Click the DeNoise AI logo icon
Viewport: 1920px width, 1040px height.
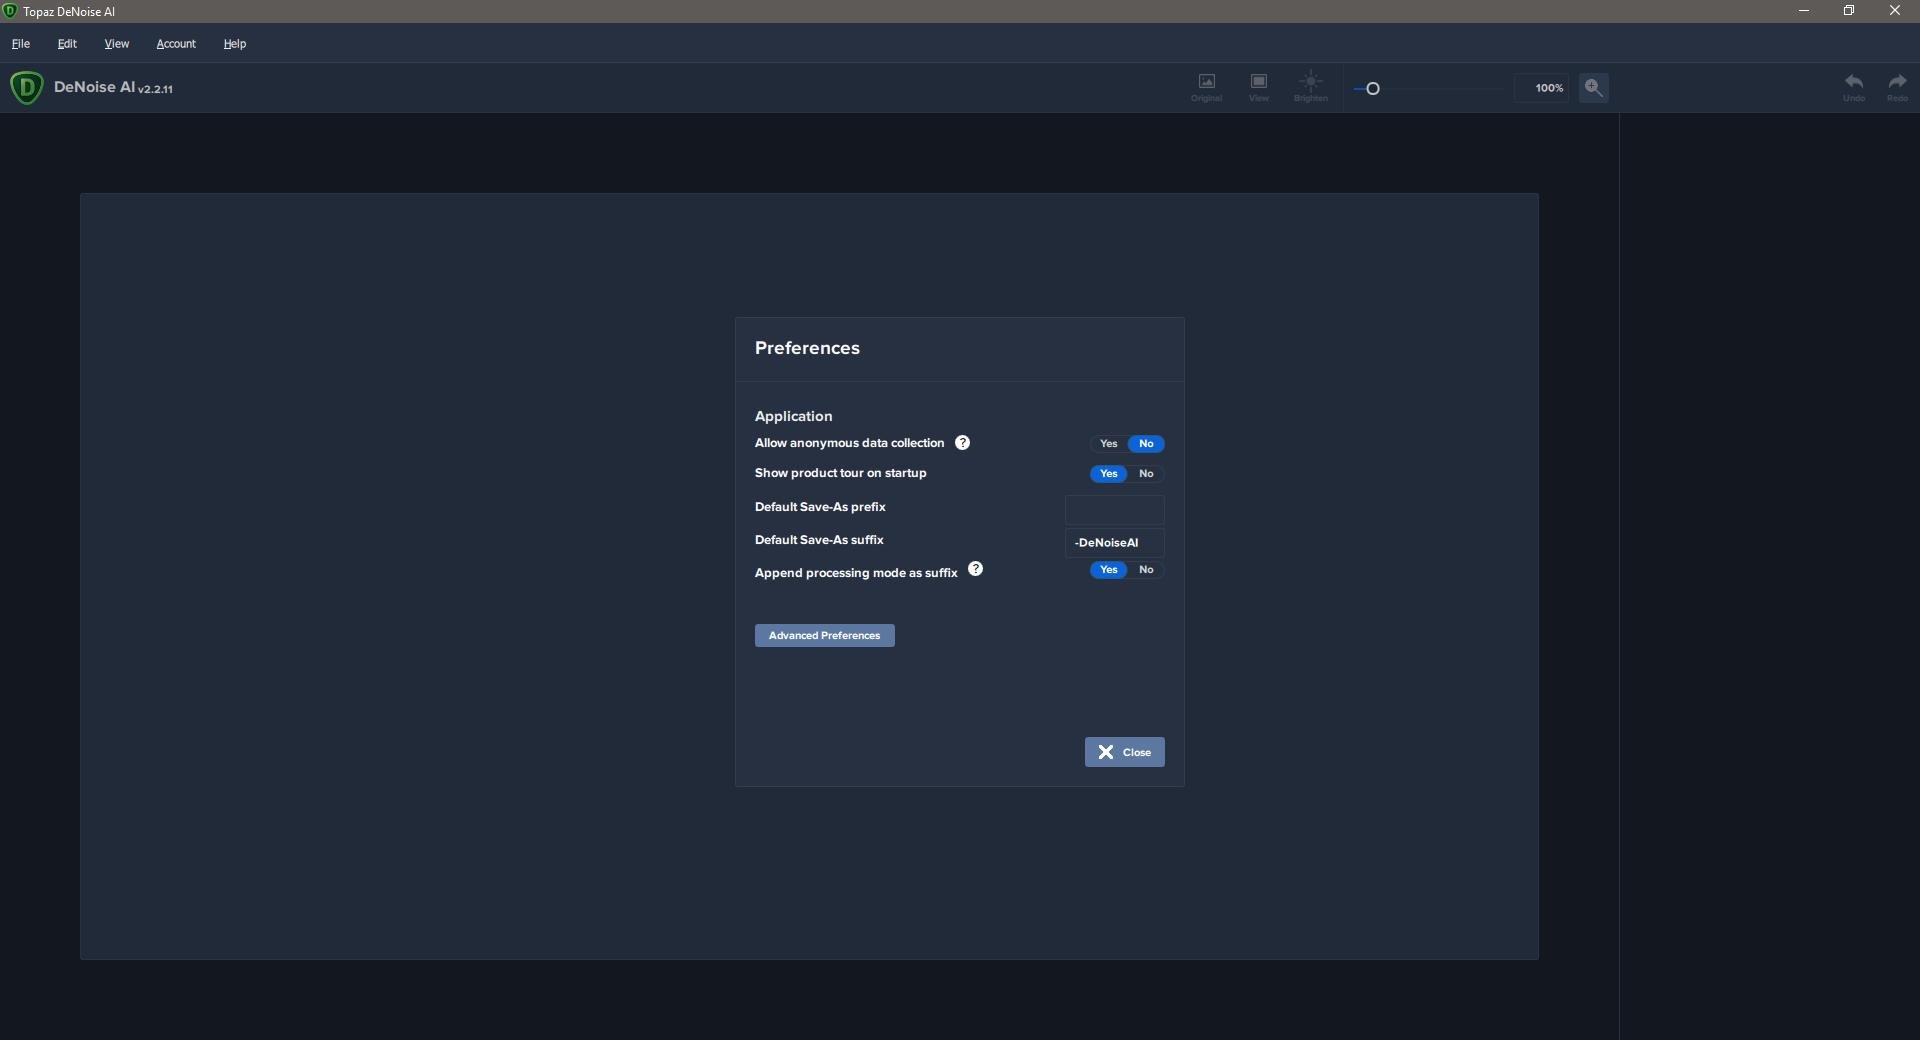click(x=27, y=87)
